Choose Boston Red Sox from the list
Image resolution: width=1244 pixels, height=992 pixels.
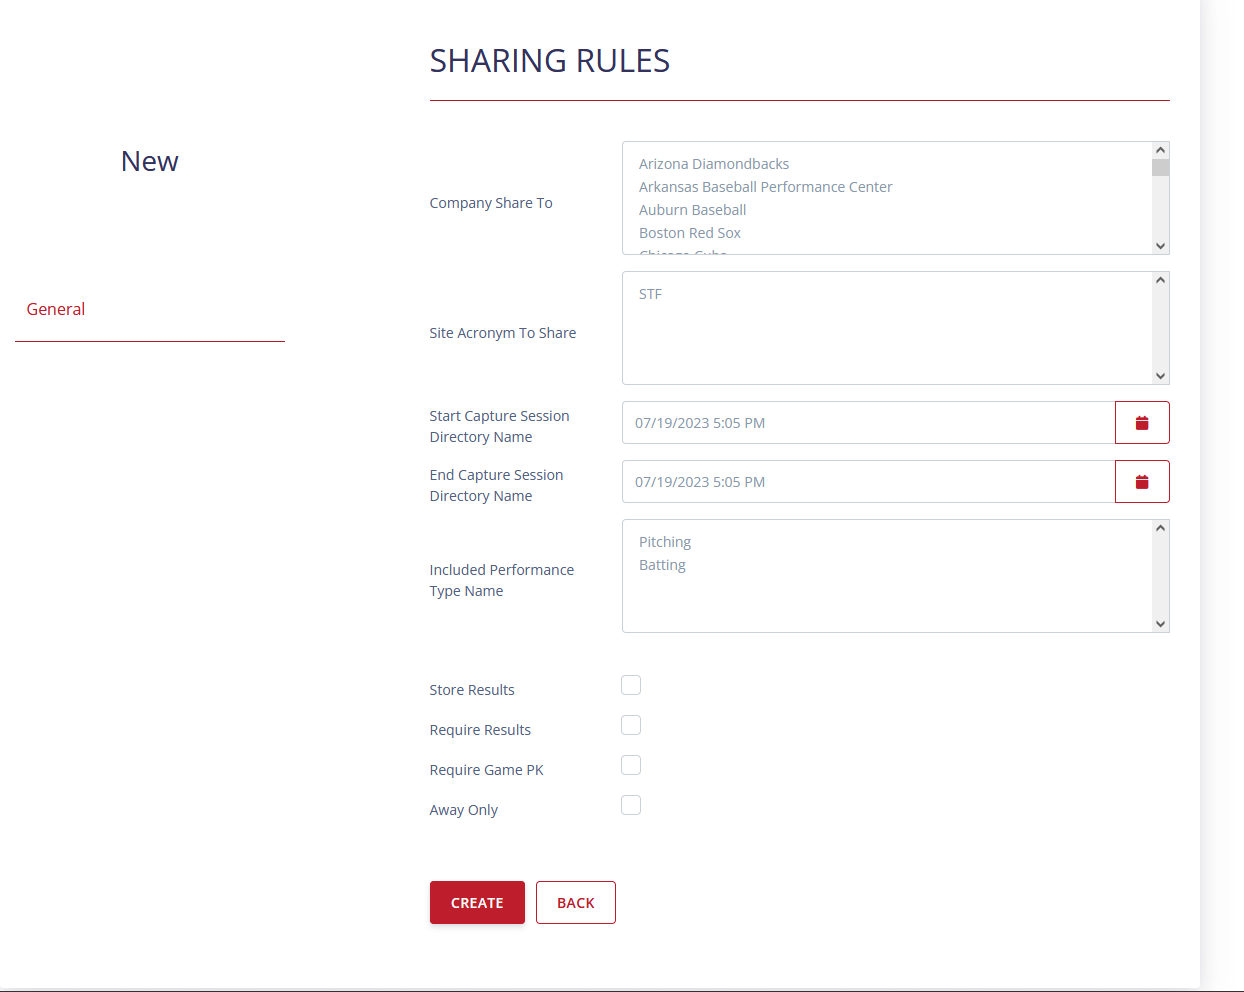690,233
